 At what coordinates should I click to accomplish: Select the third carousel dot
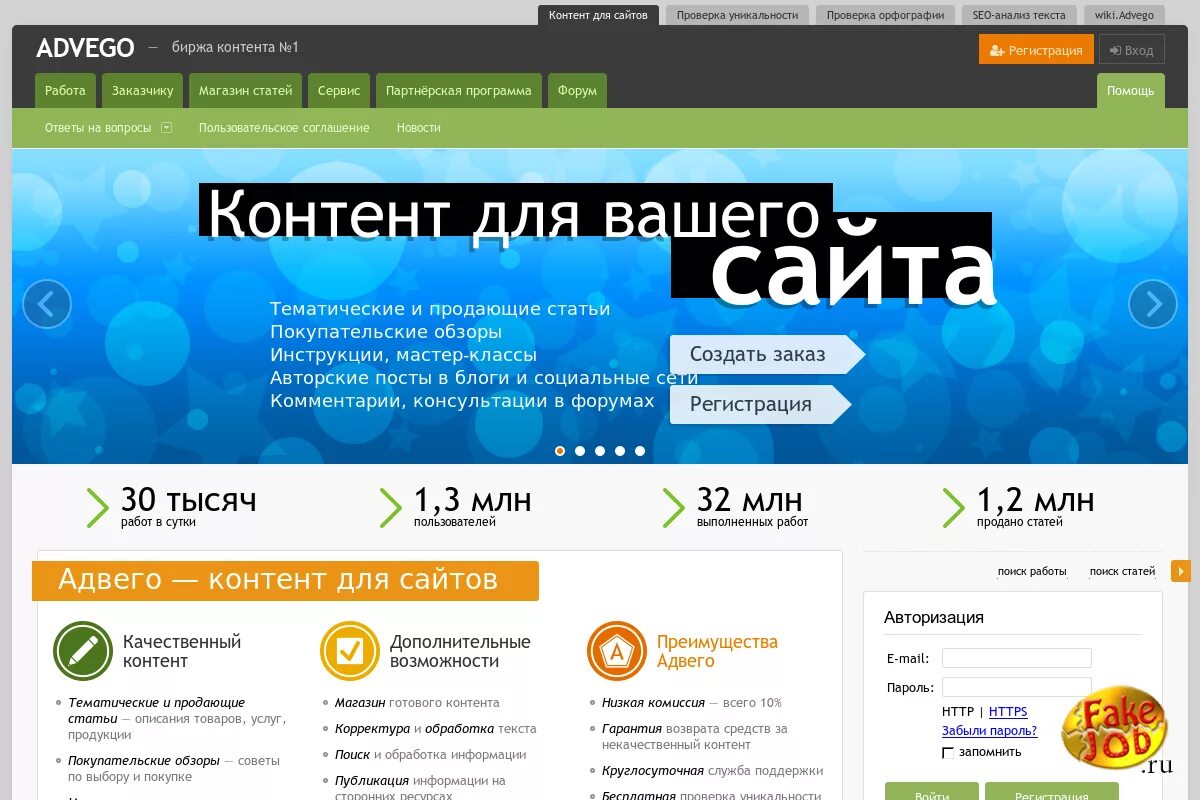pos(600,451)
